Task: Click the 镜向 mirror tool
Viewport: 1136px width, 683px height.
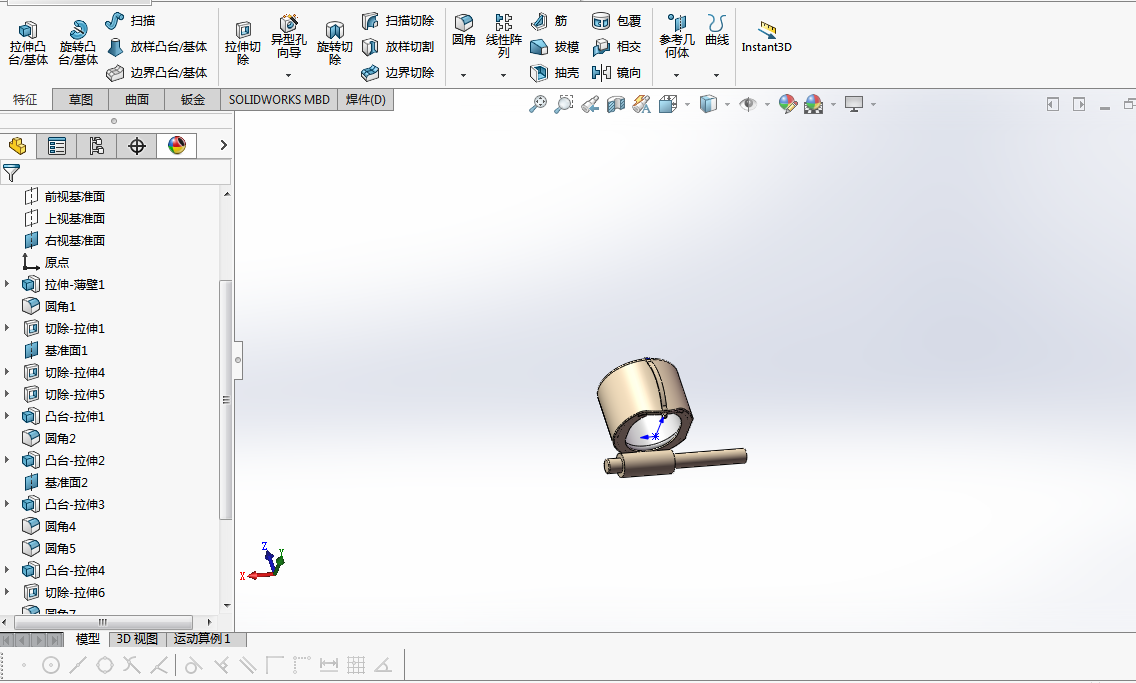Action: [x=617, y=72]
